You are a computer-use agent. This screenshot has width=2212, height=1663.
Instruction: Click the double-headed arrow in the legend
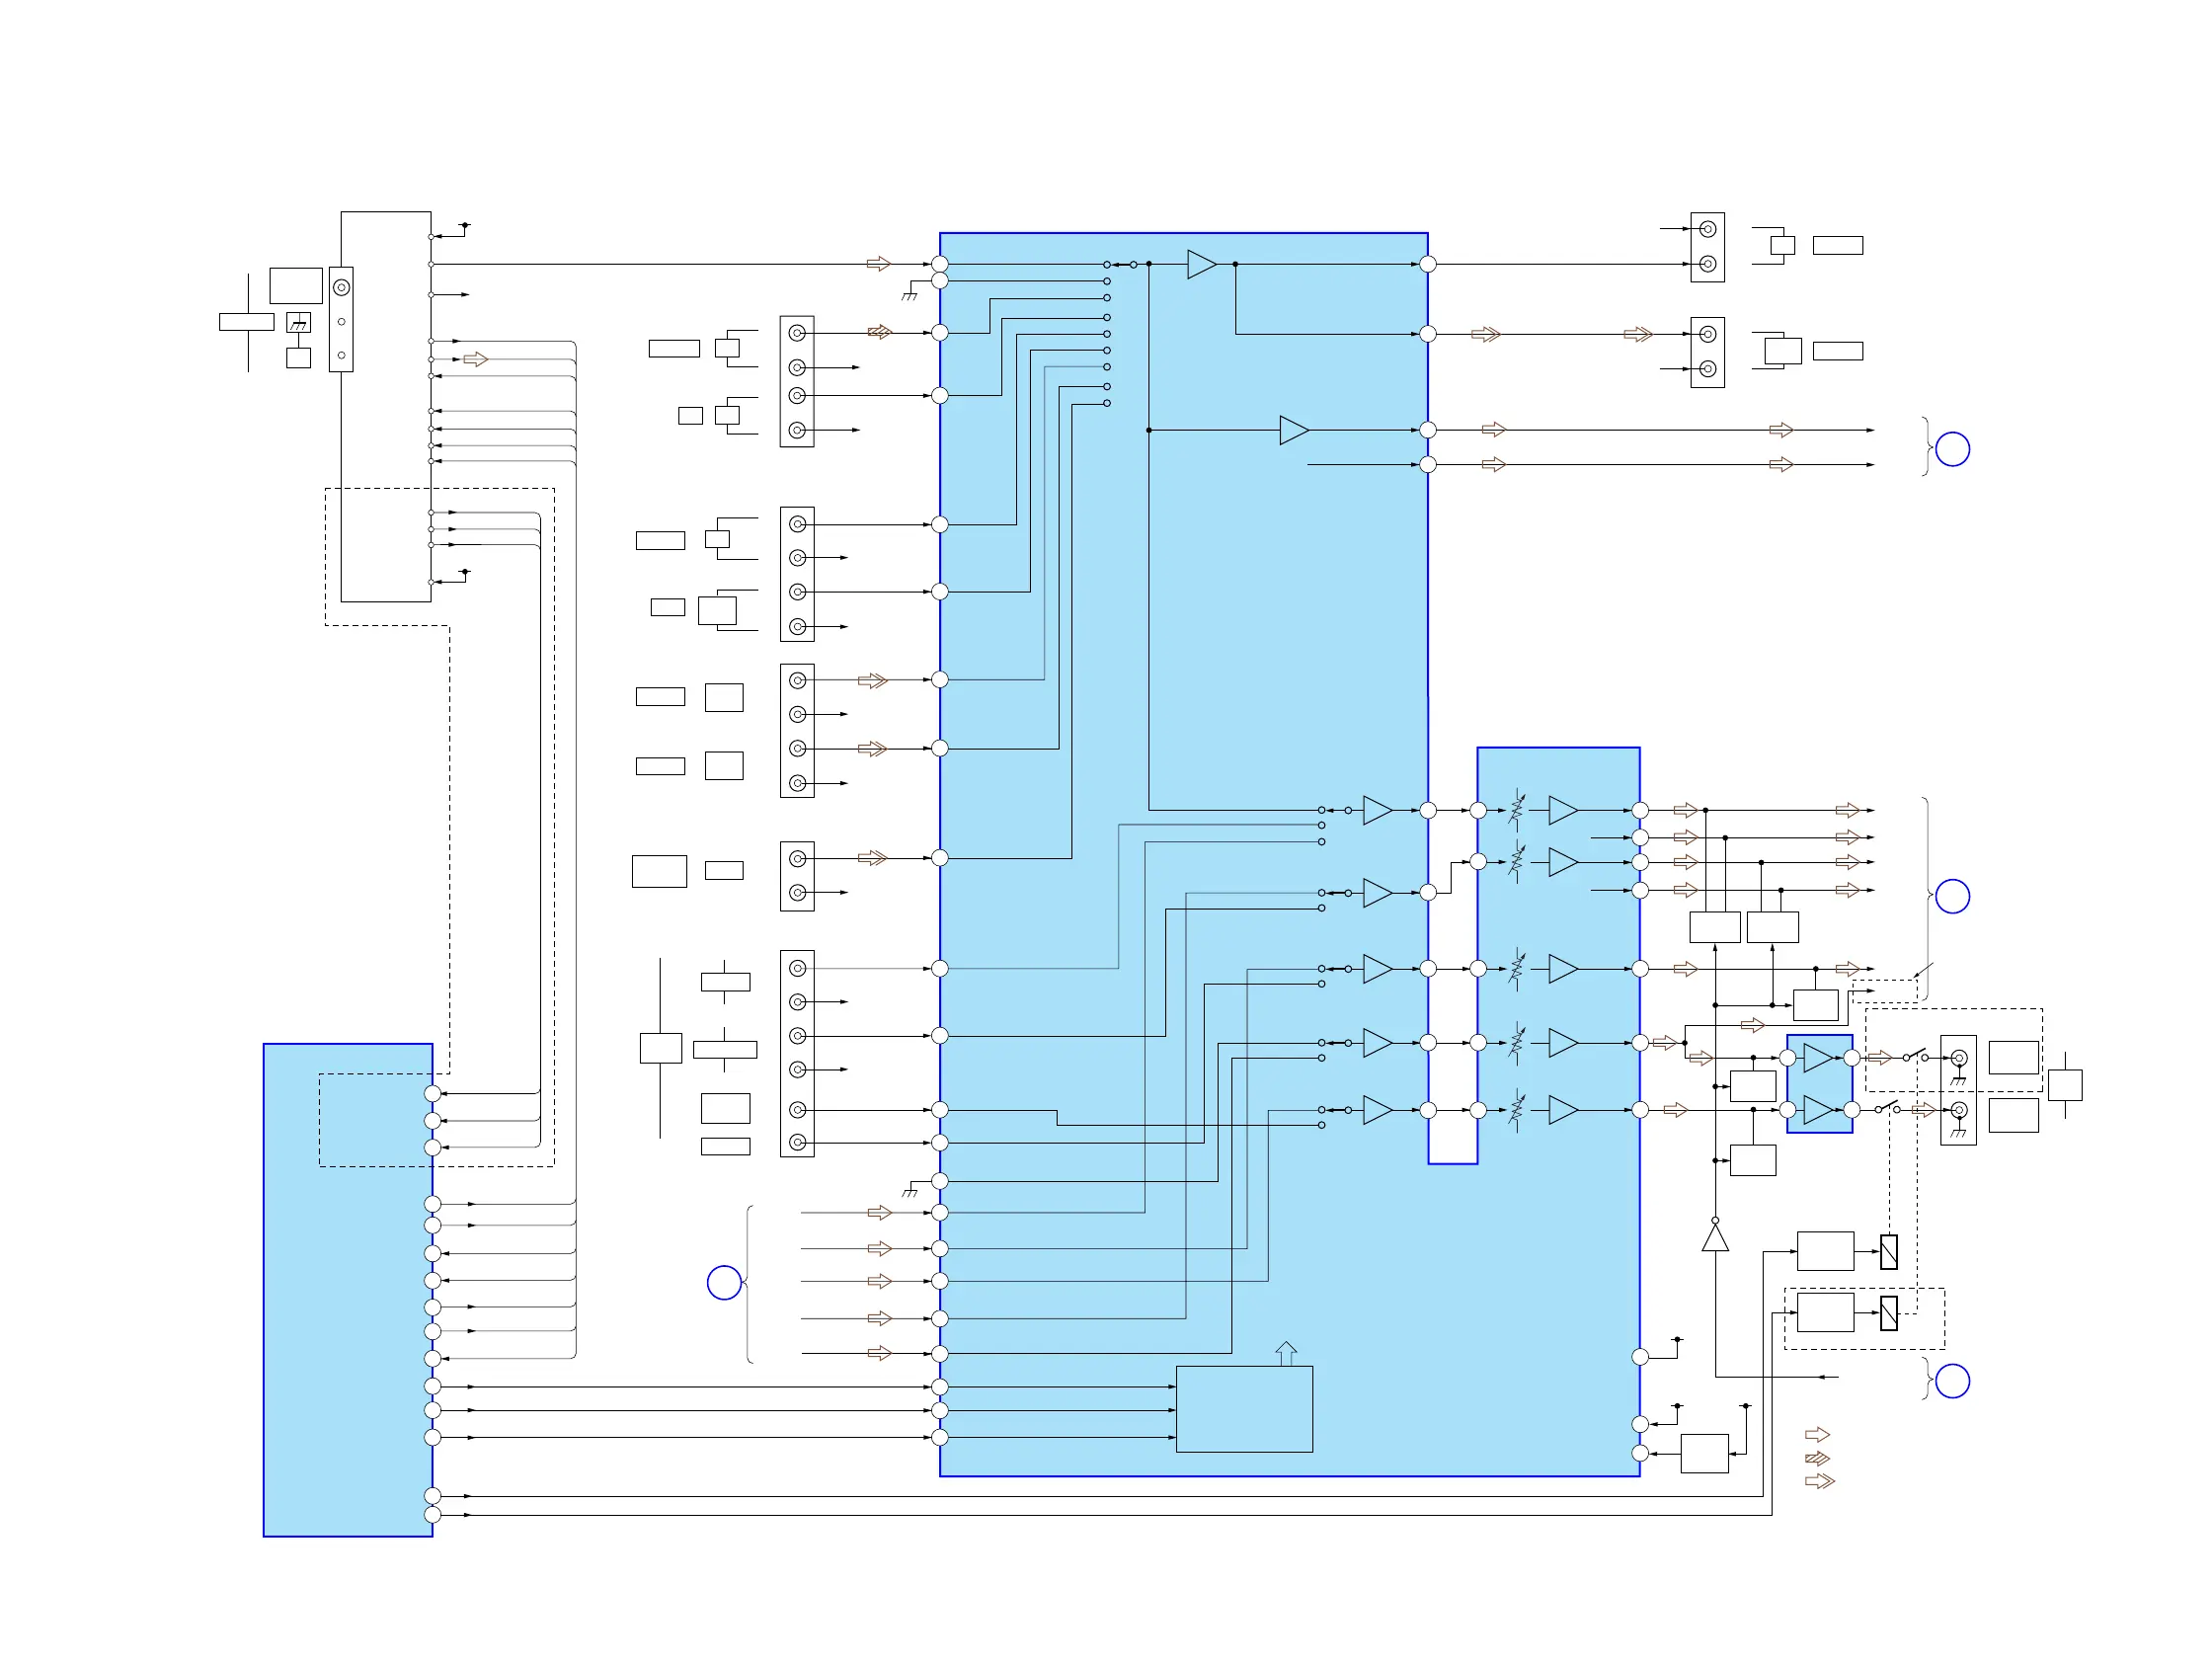[1820, 1481]
